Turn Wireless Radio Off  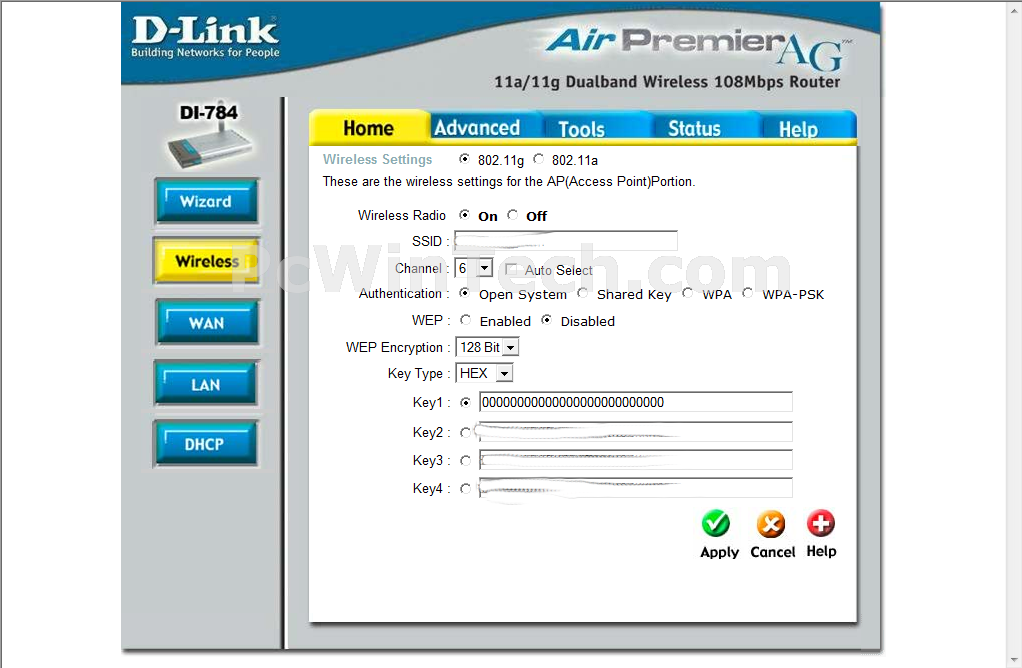(x=513, y=215)
